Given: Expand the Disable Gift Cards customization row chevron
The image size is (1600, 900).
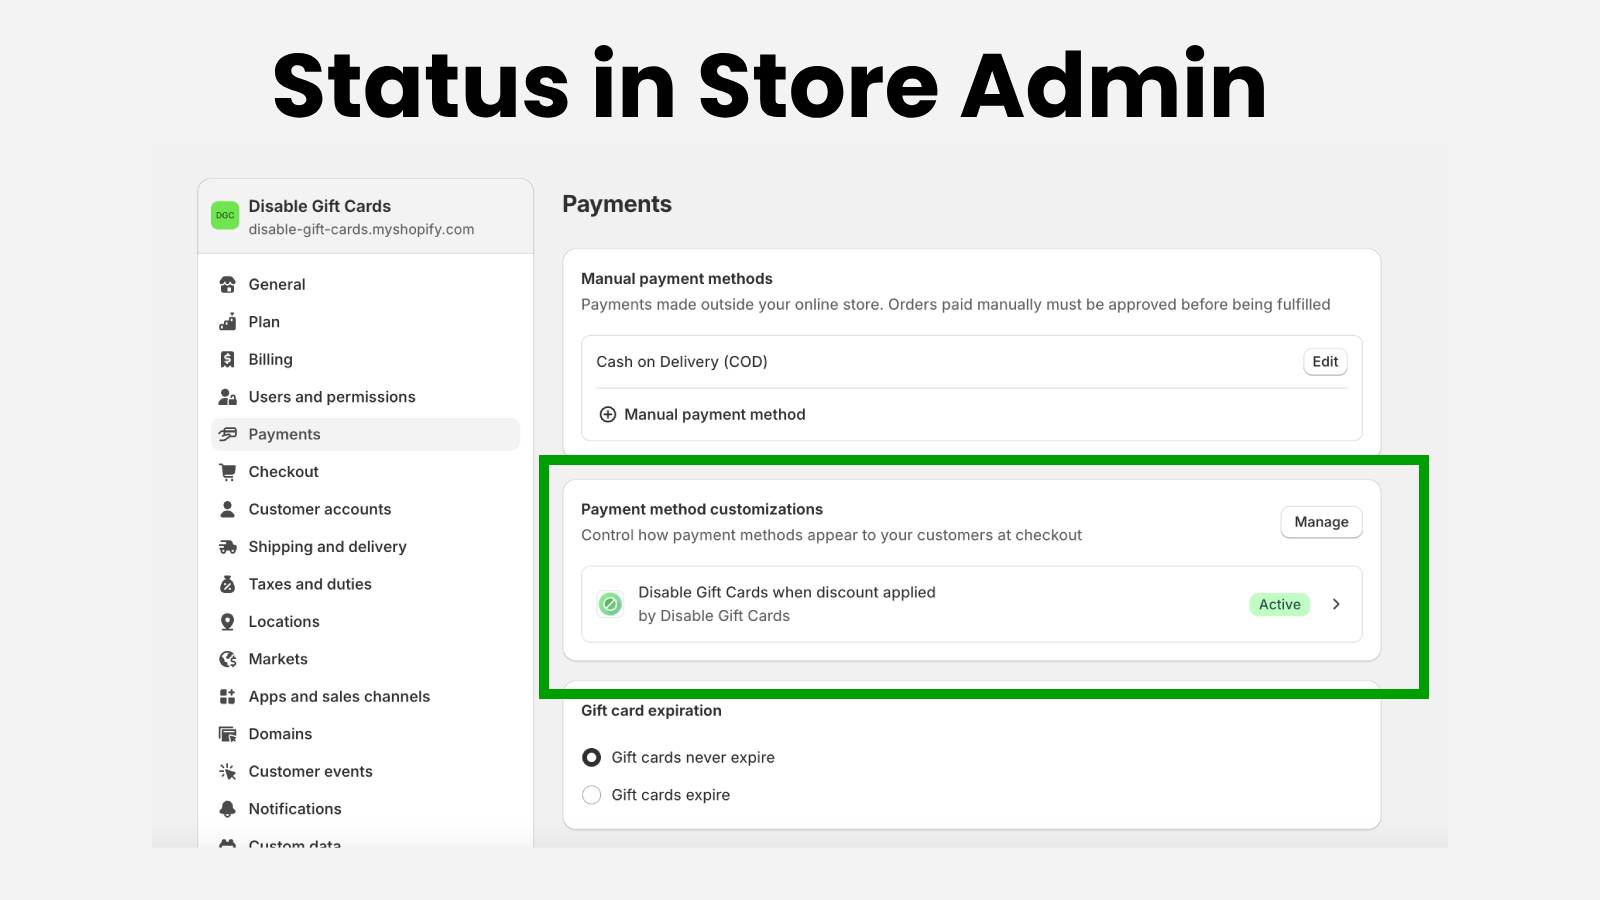Looking at the screenshot, I should point(1336,604).
